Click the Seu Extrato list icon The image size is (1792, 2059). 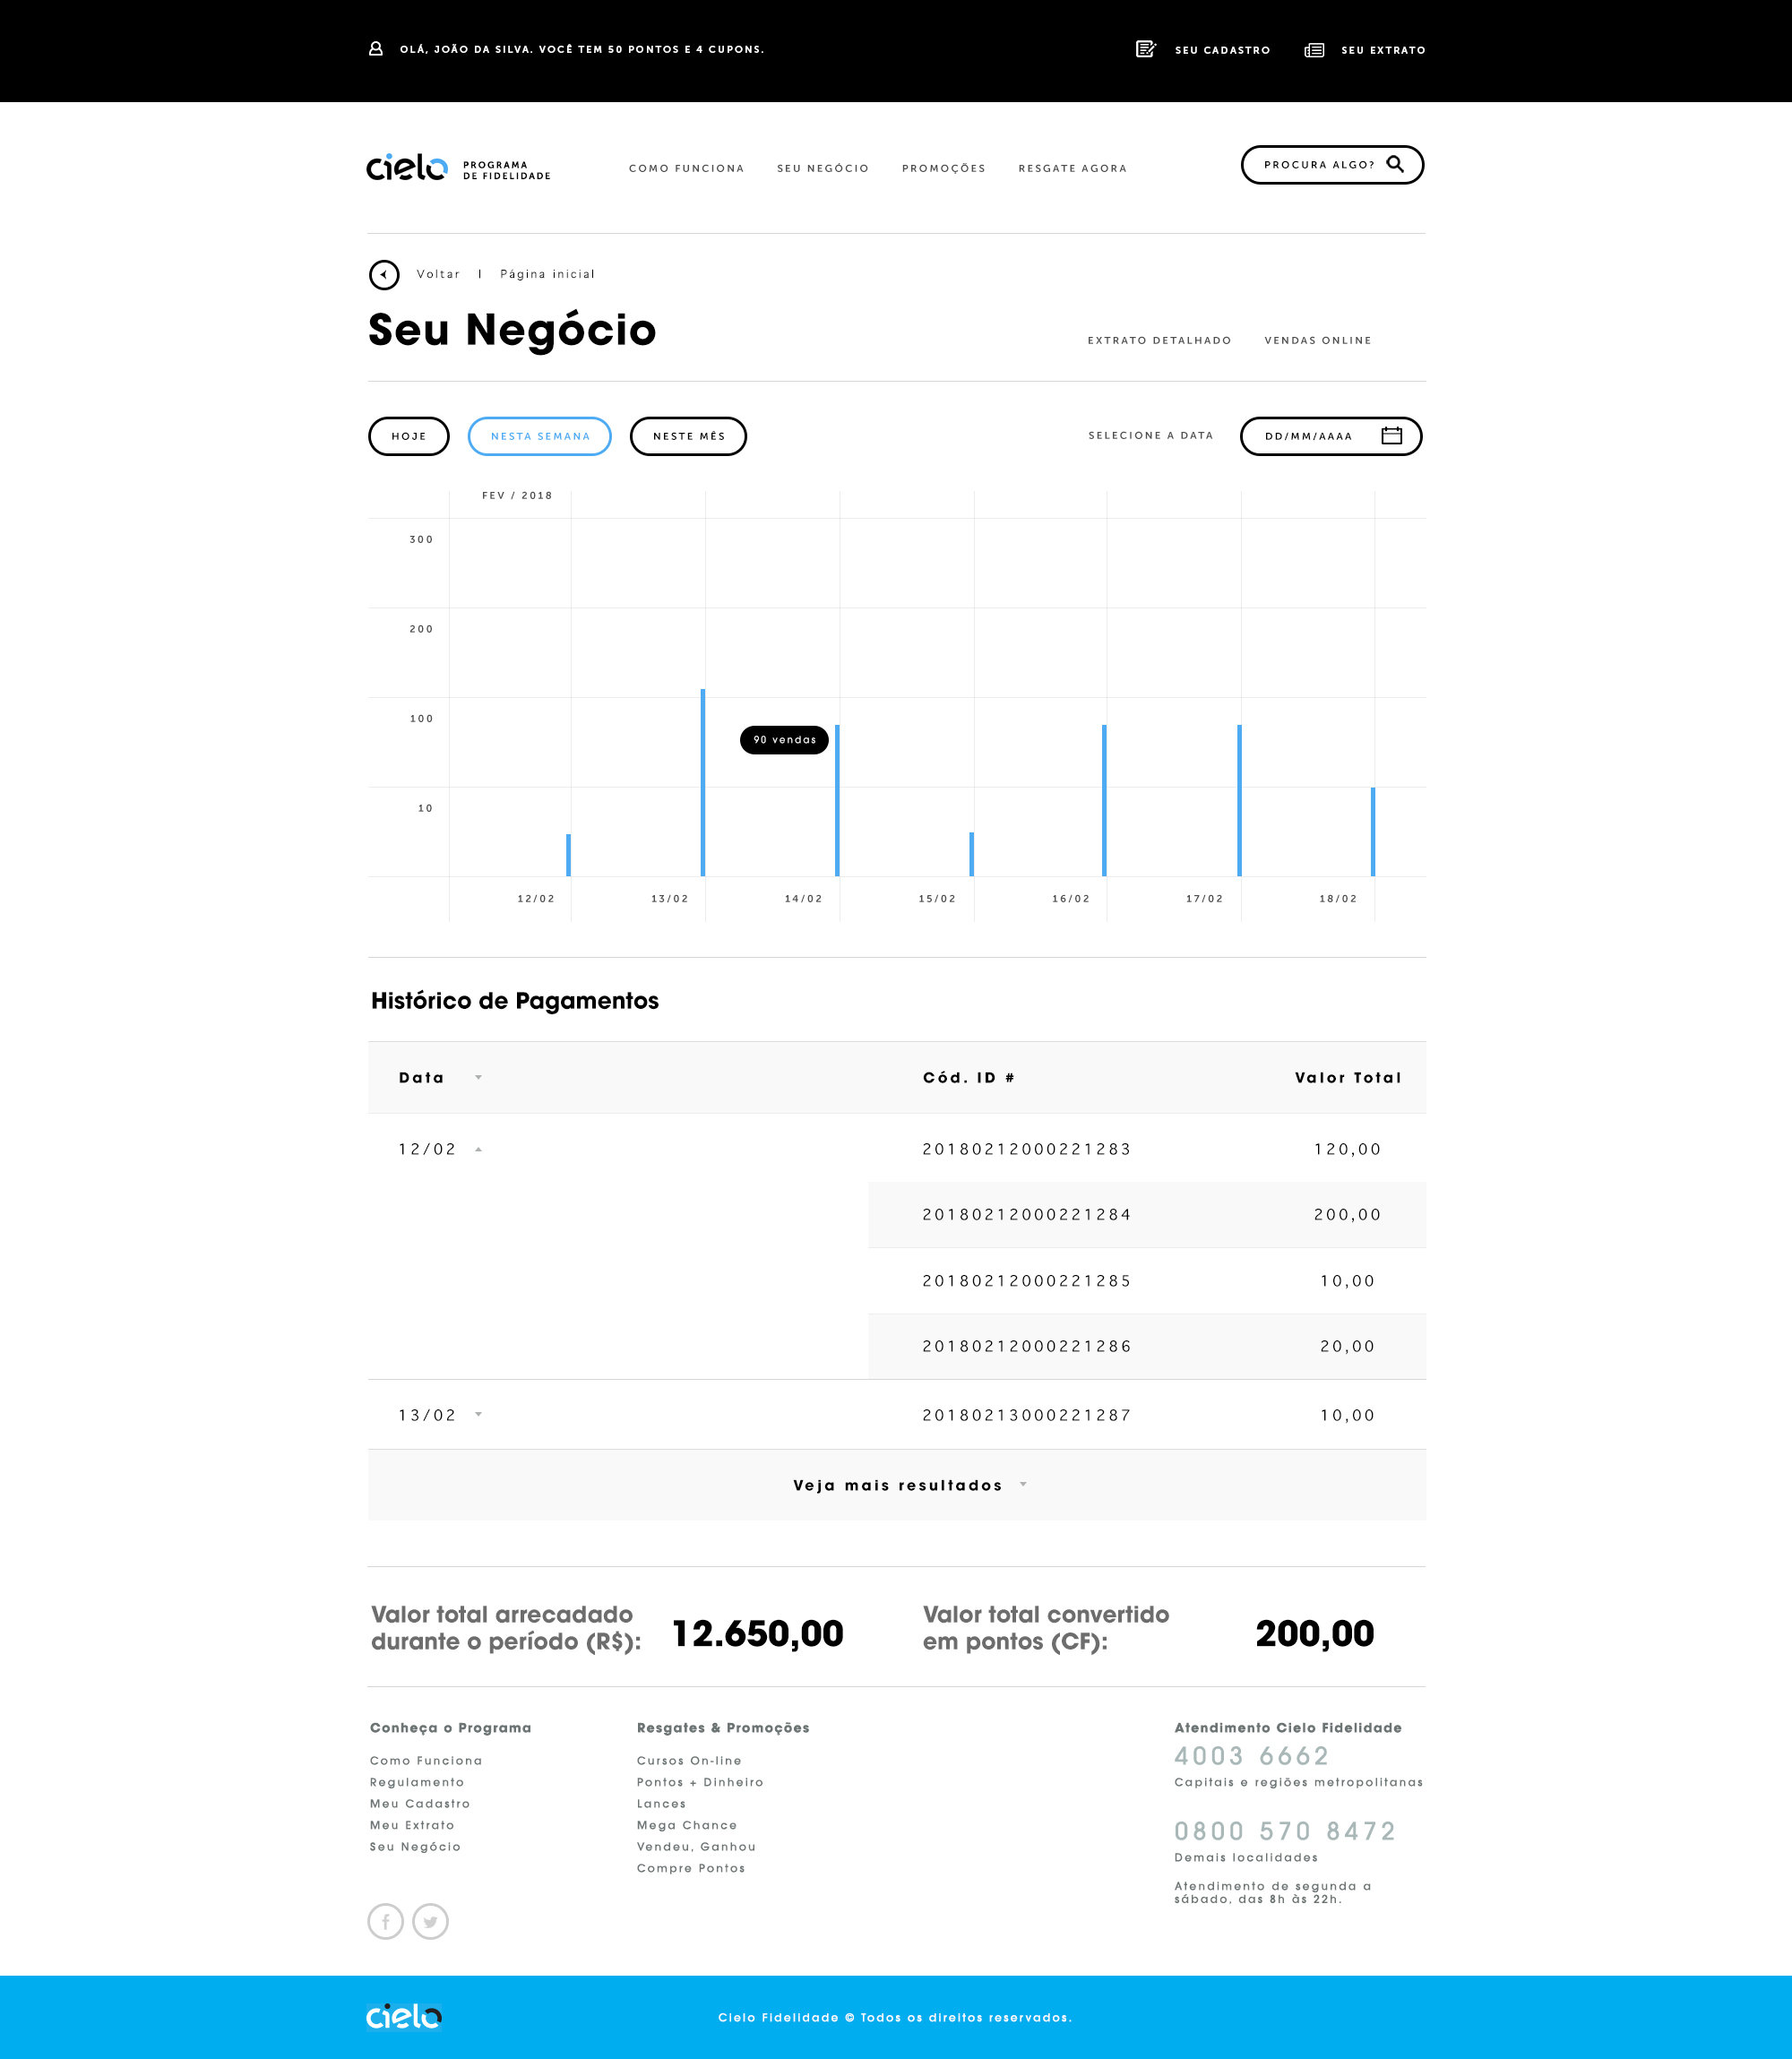(x=1314, y=50)
